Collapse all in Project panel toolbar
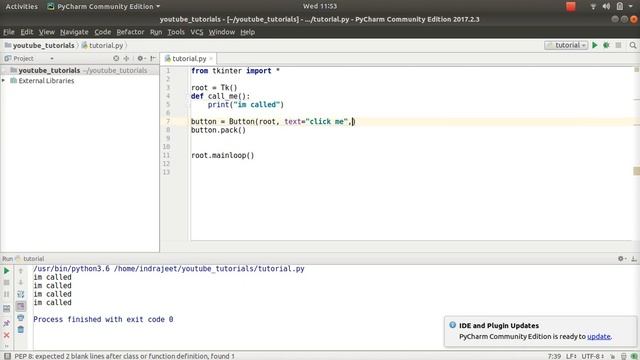The height and width of the screenshot is (360, 640). [x=127, y=58]
